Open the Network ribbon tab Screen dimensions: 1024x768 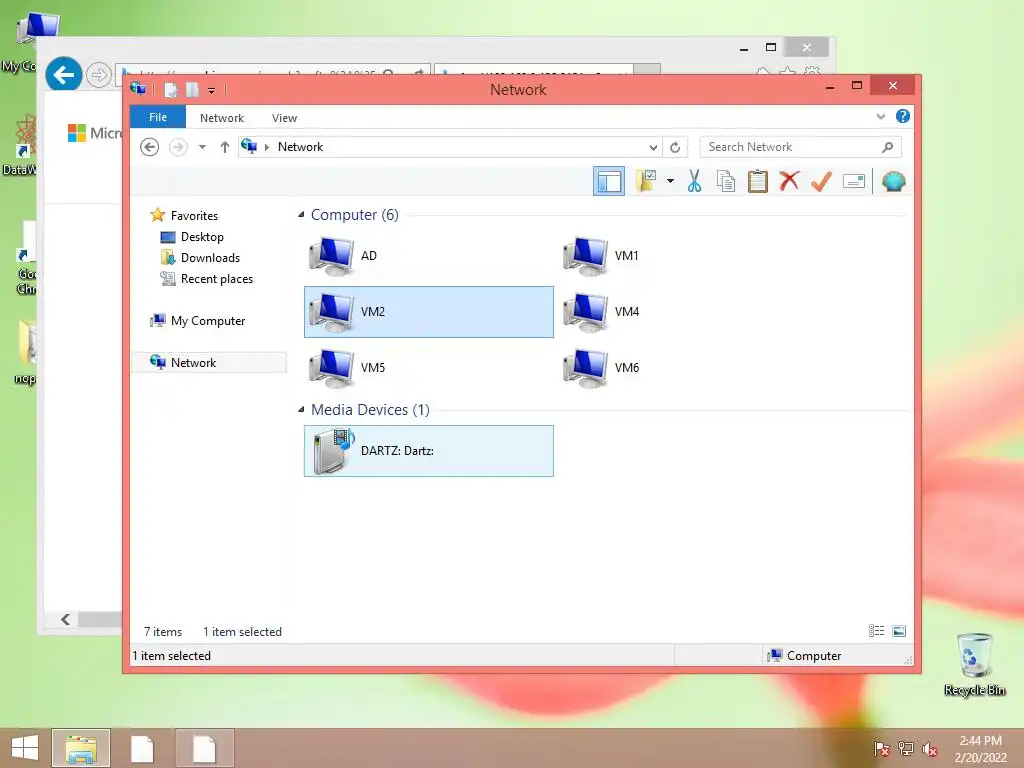(x=222, y=118)
